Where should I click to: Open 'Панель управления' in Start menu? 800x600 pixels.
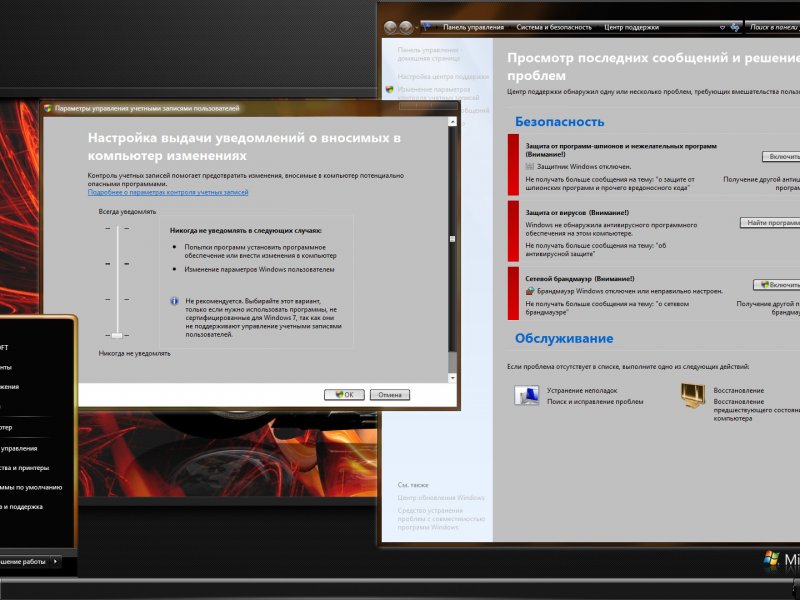click(x=19, y=448)
